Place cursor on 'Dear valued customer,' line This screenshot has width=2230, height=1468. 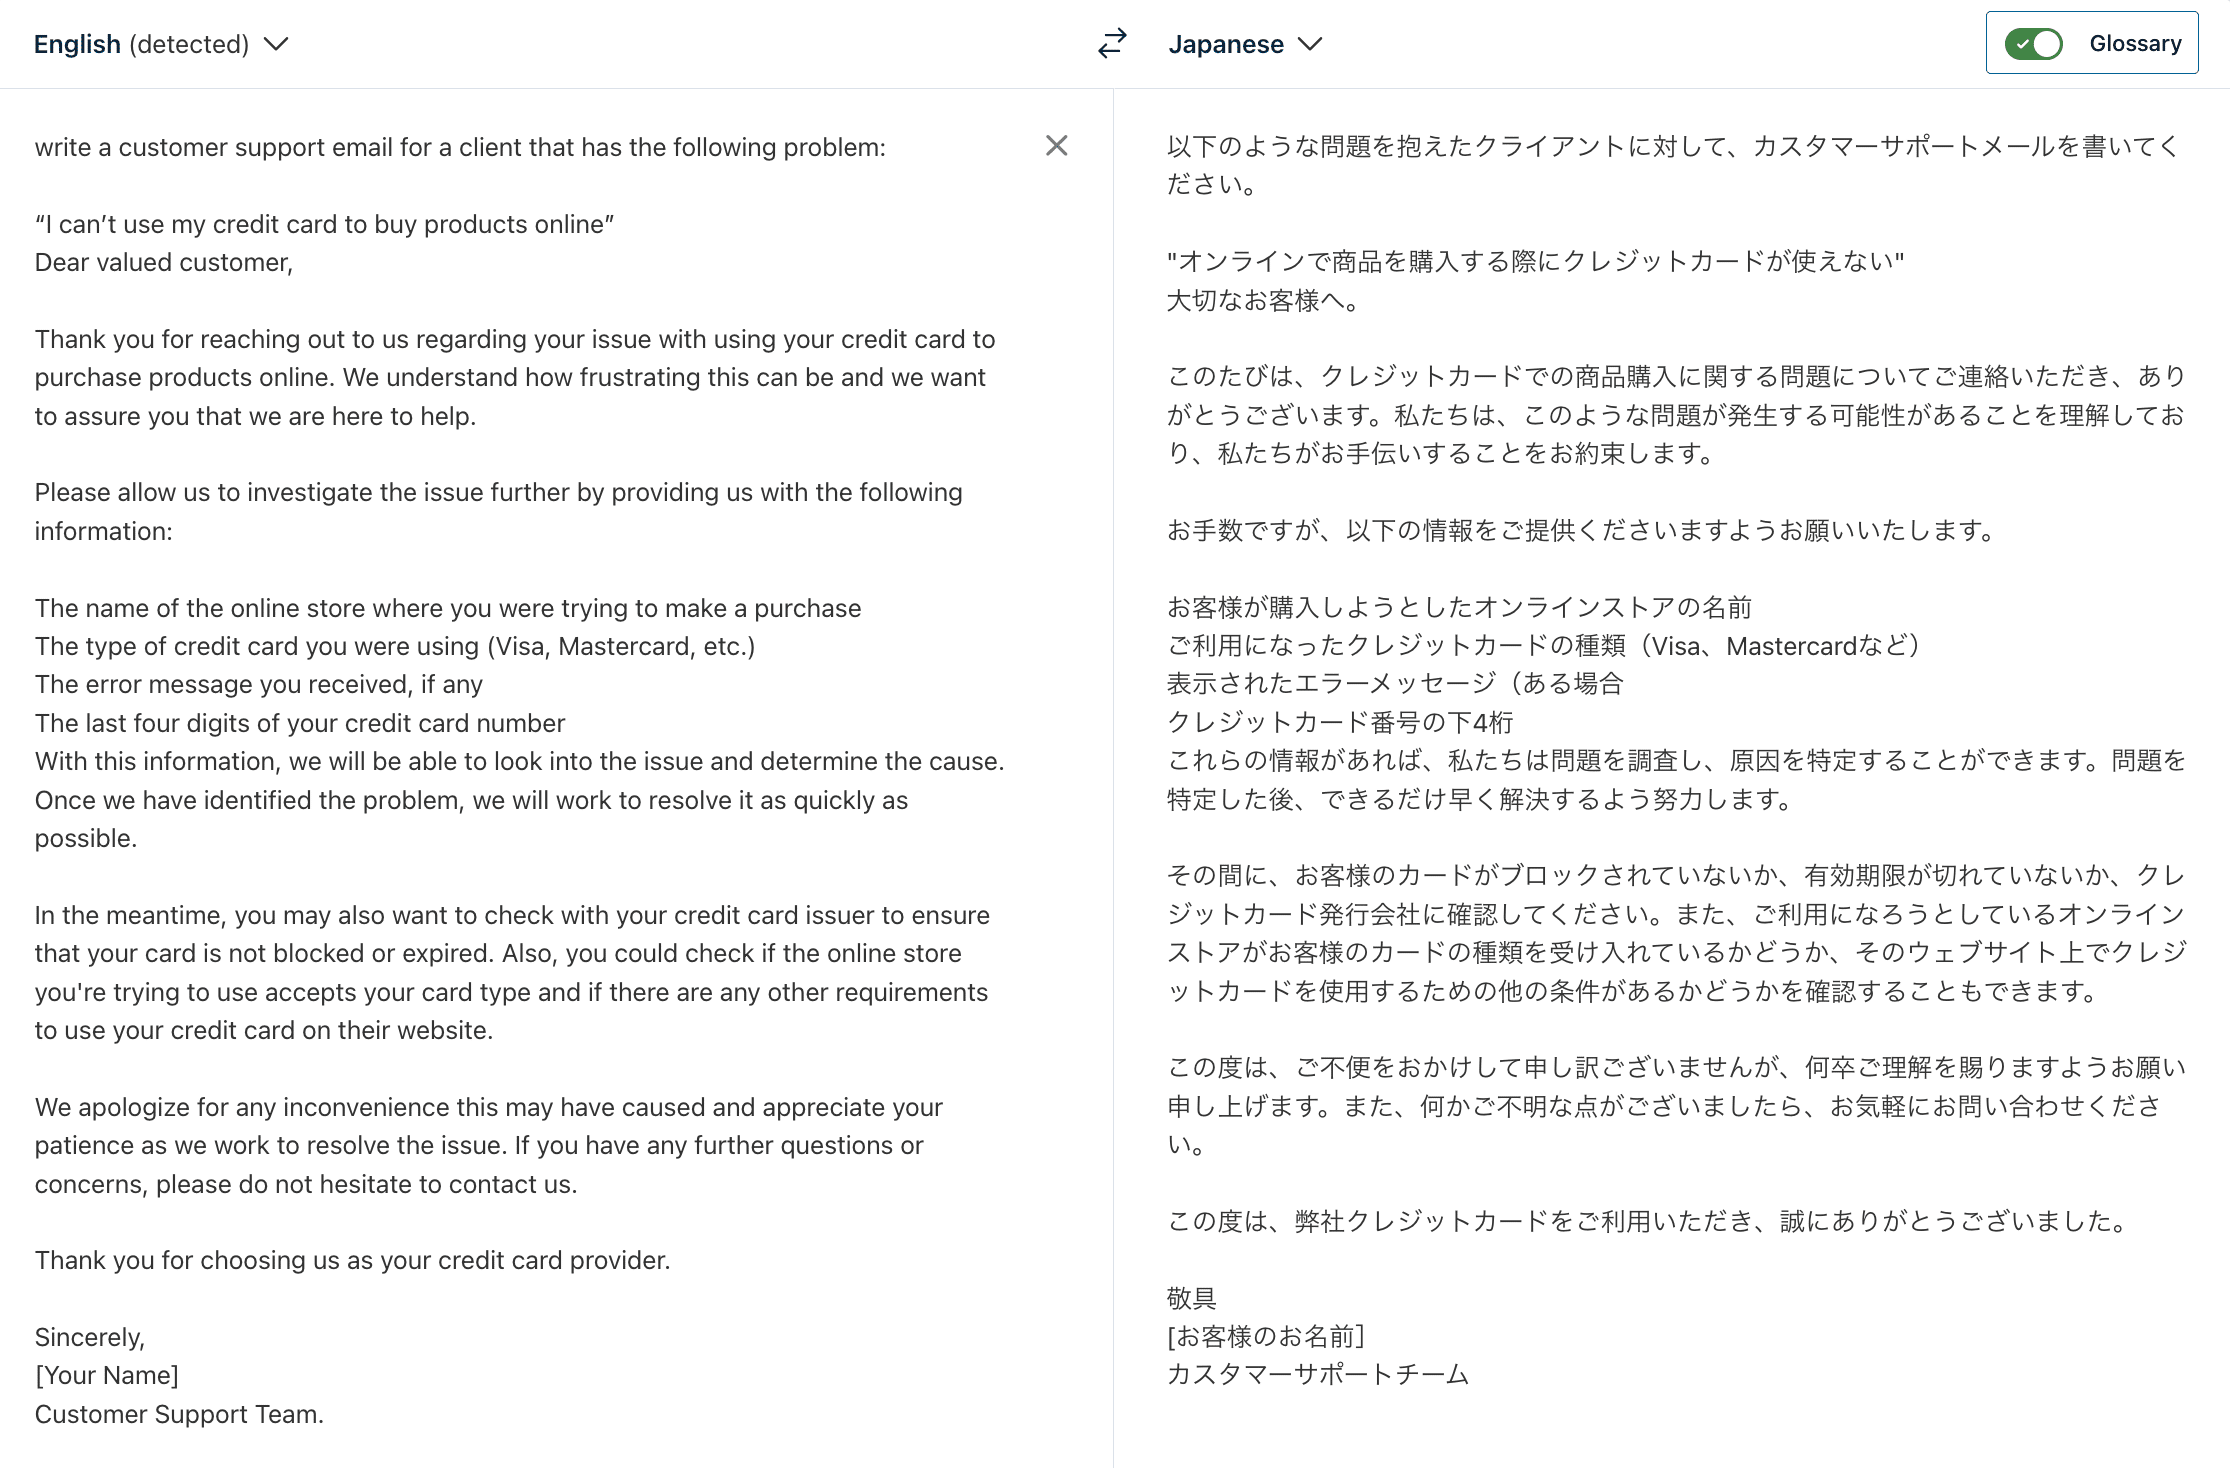164,262
